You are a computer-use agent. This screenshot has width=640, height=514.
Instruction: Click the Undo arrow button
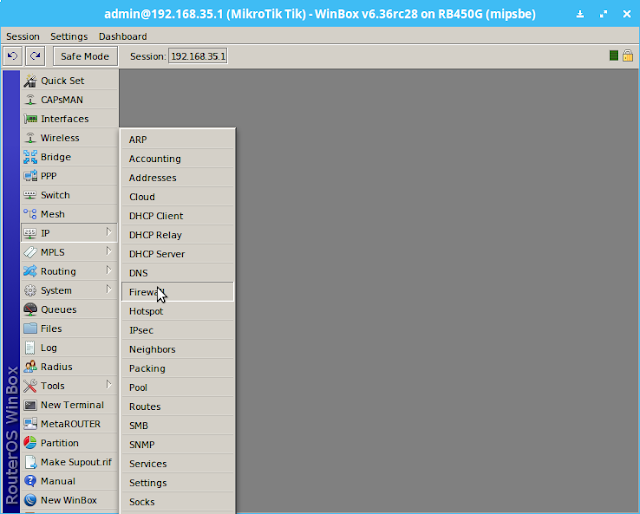coord(12,56)
